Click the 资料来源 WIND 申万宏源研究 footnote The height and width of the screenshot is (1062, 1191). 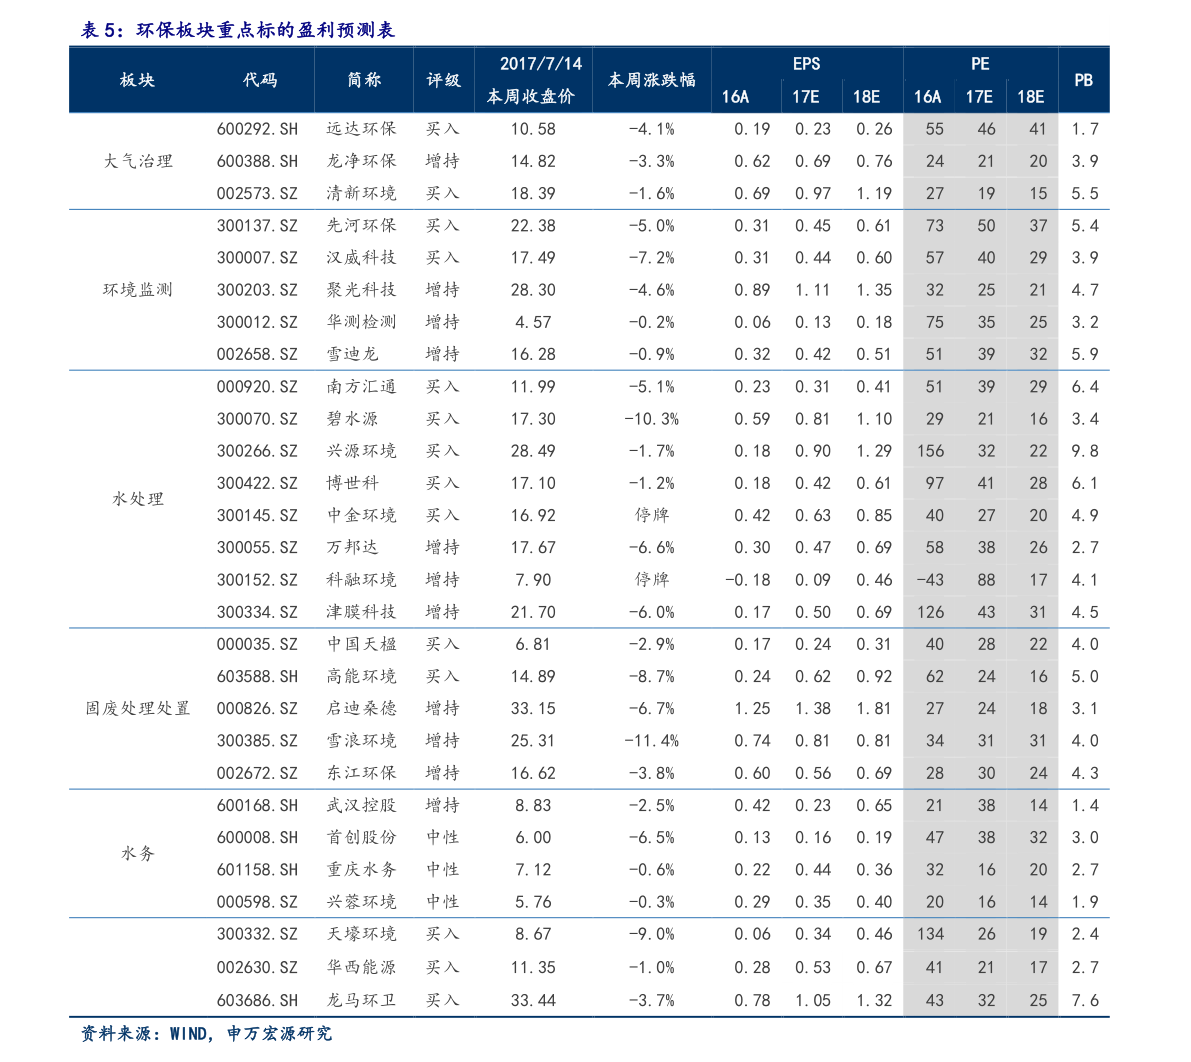(206, 1034)
